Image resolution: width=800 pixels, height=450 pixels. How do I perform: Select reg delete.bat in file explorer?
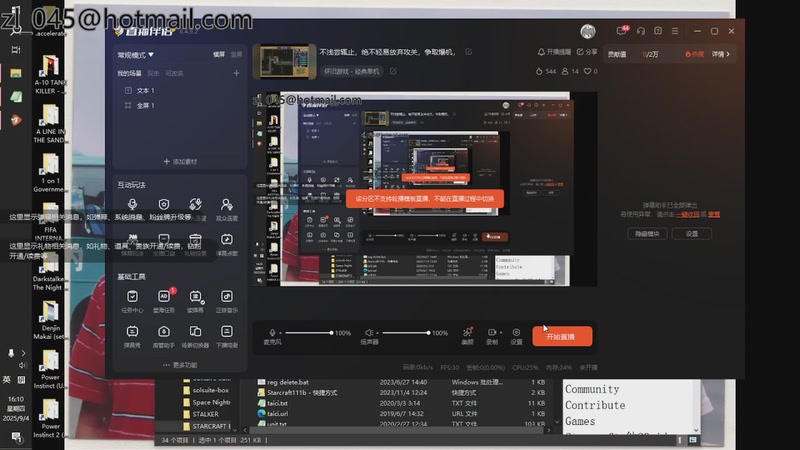288,382
